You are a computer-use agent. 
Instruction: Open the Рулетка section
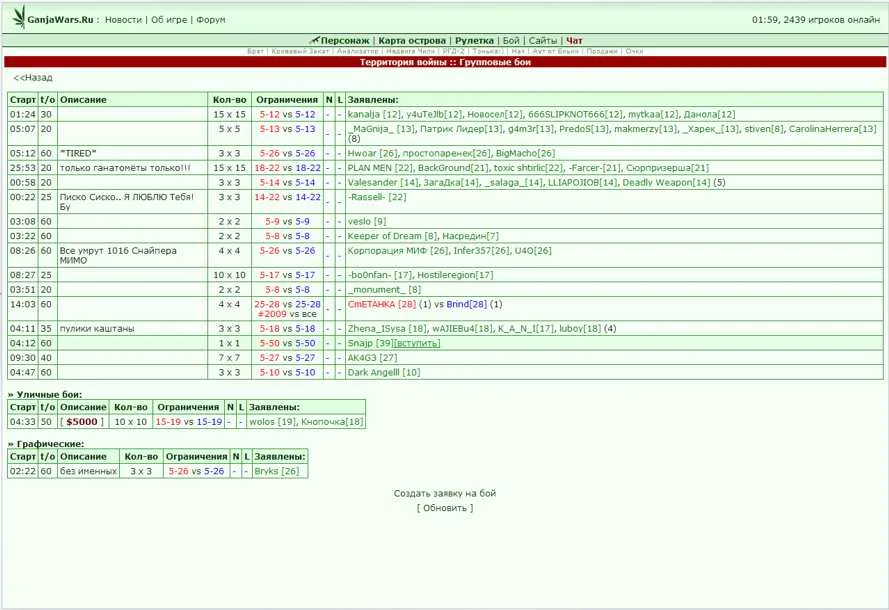pyautogui.click(x=474, y=41)
